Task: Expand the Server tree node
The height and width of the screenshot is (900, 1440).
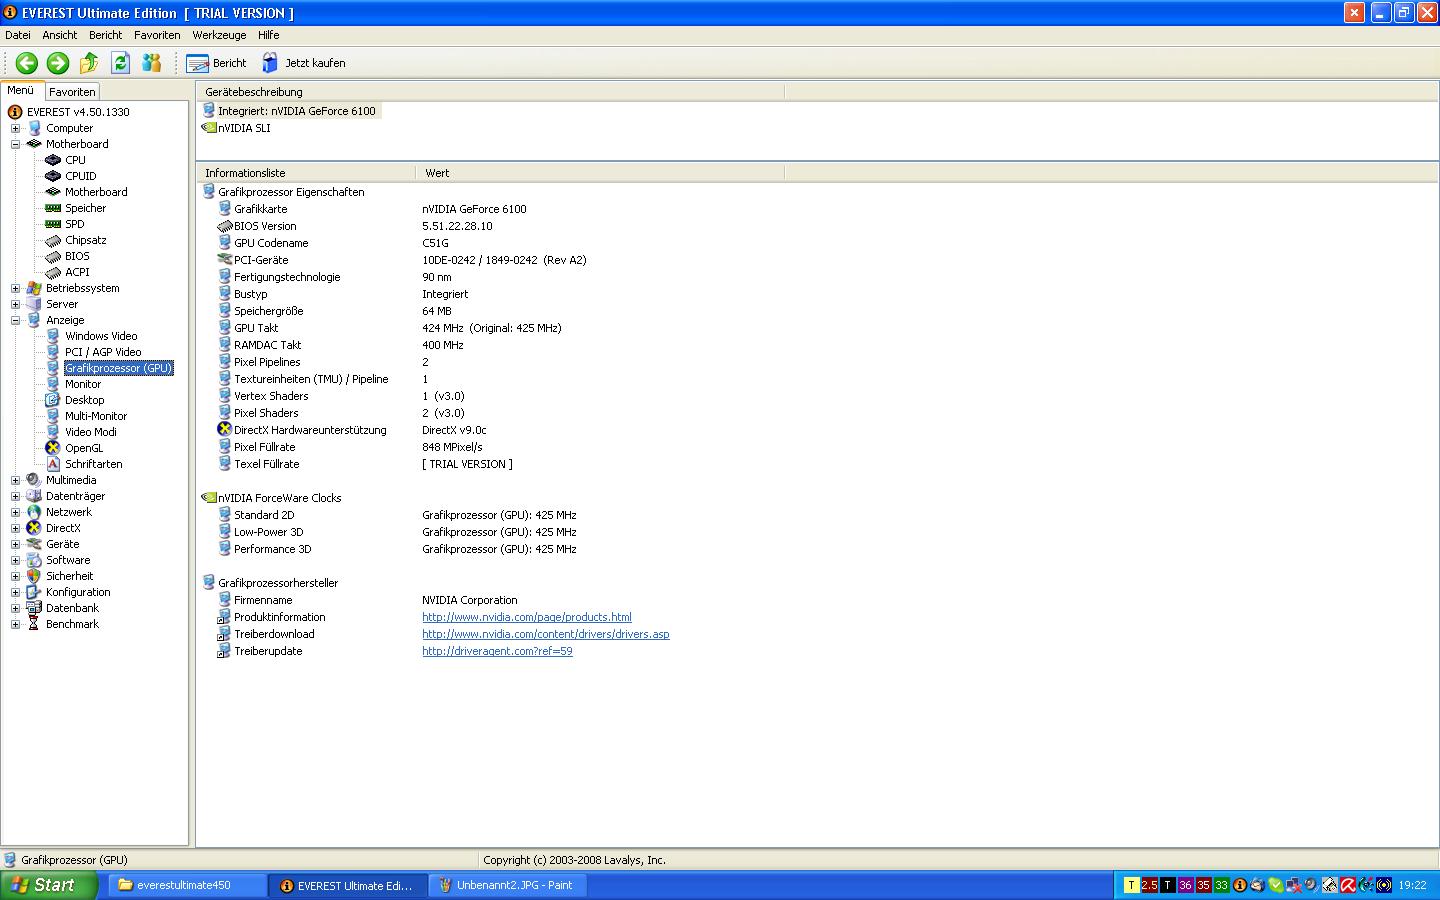Action: coord(15,304)
